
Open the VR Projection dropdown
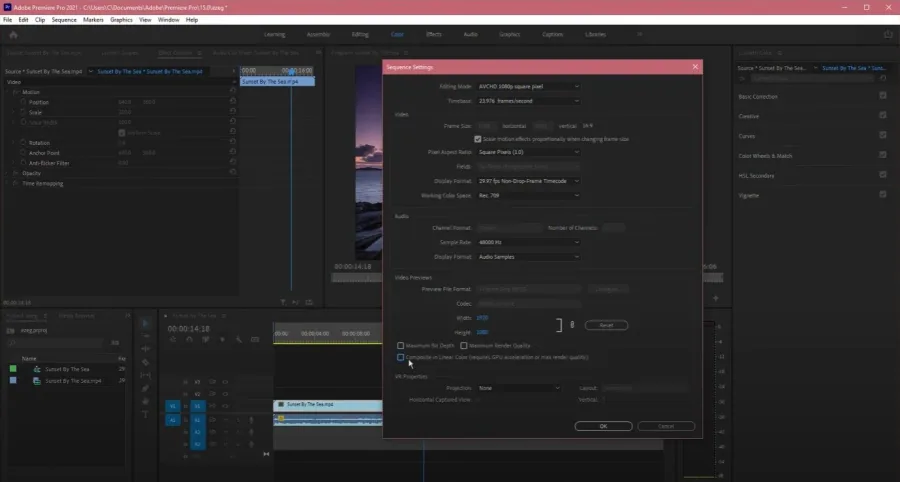pyautogui.click(x=519, y=388)
